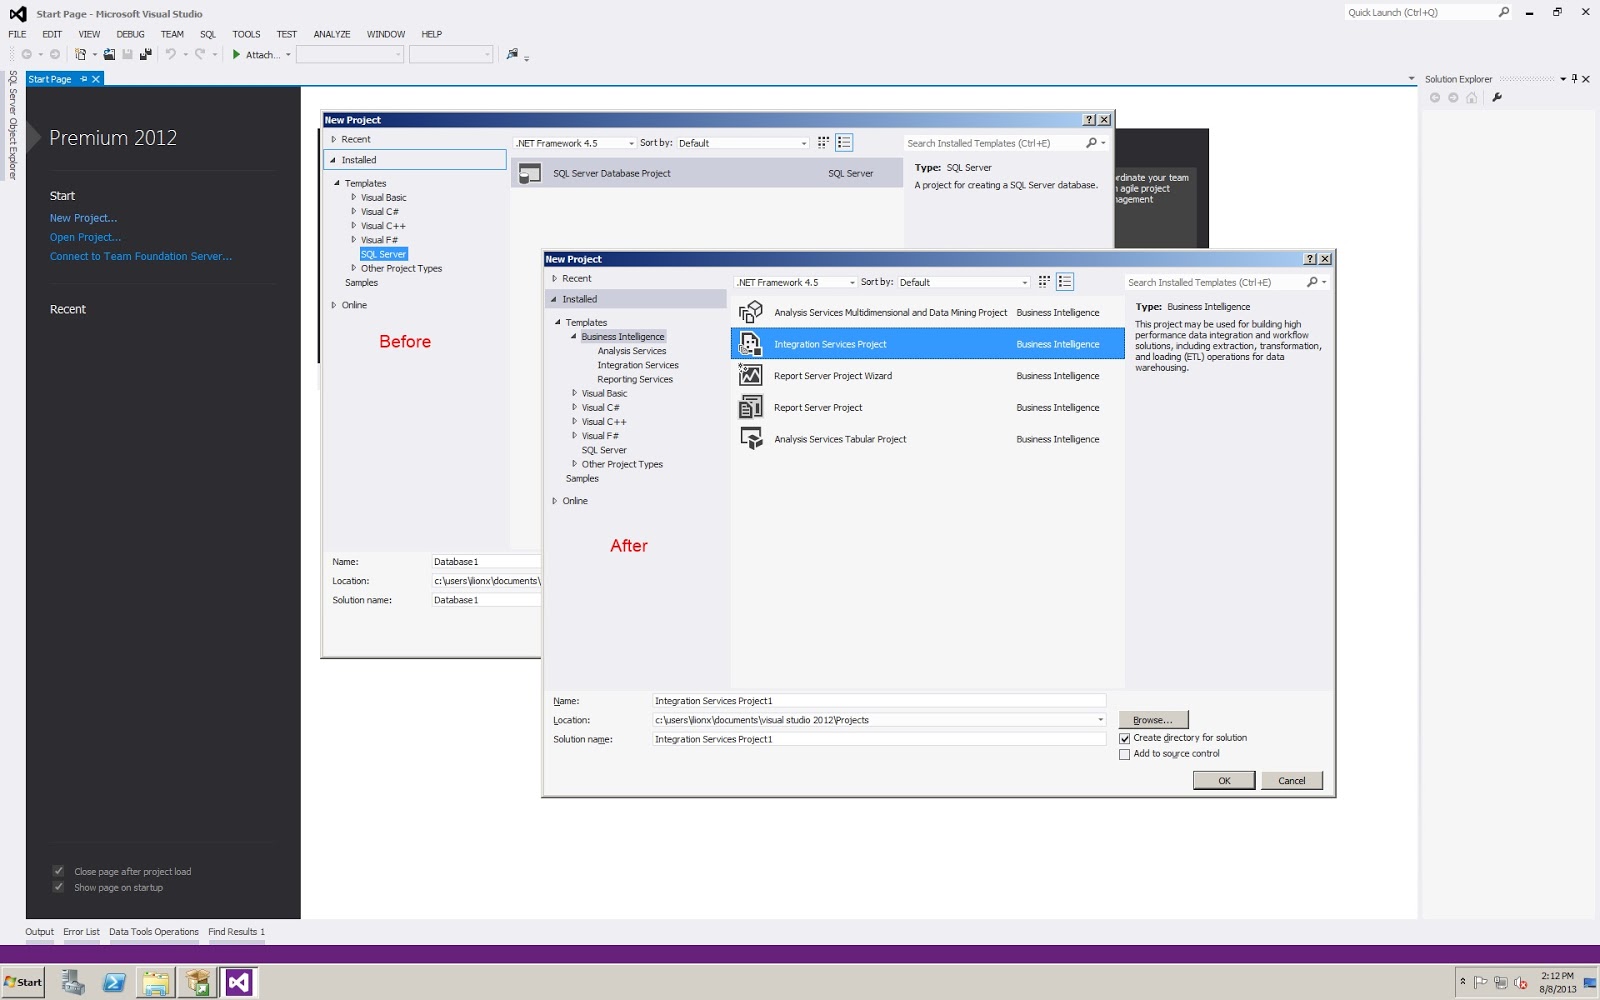Select the Report Server Project icon
Screen dimensions: 1600x1000
tap(750, 407)
